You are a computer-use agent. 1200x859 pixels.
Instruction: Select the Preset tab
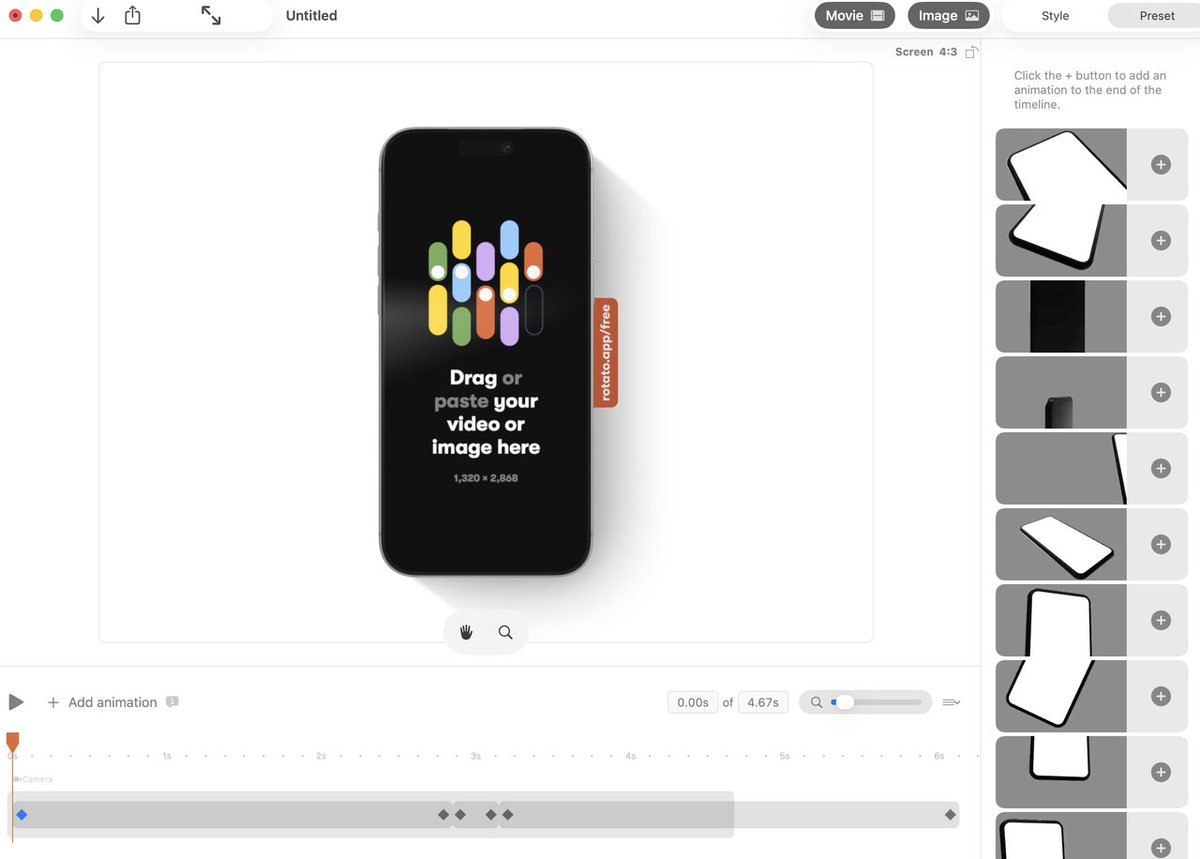pos(1157,16)
